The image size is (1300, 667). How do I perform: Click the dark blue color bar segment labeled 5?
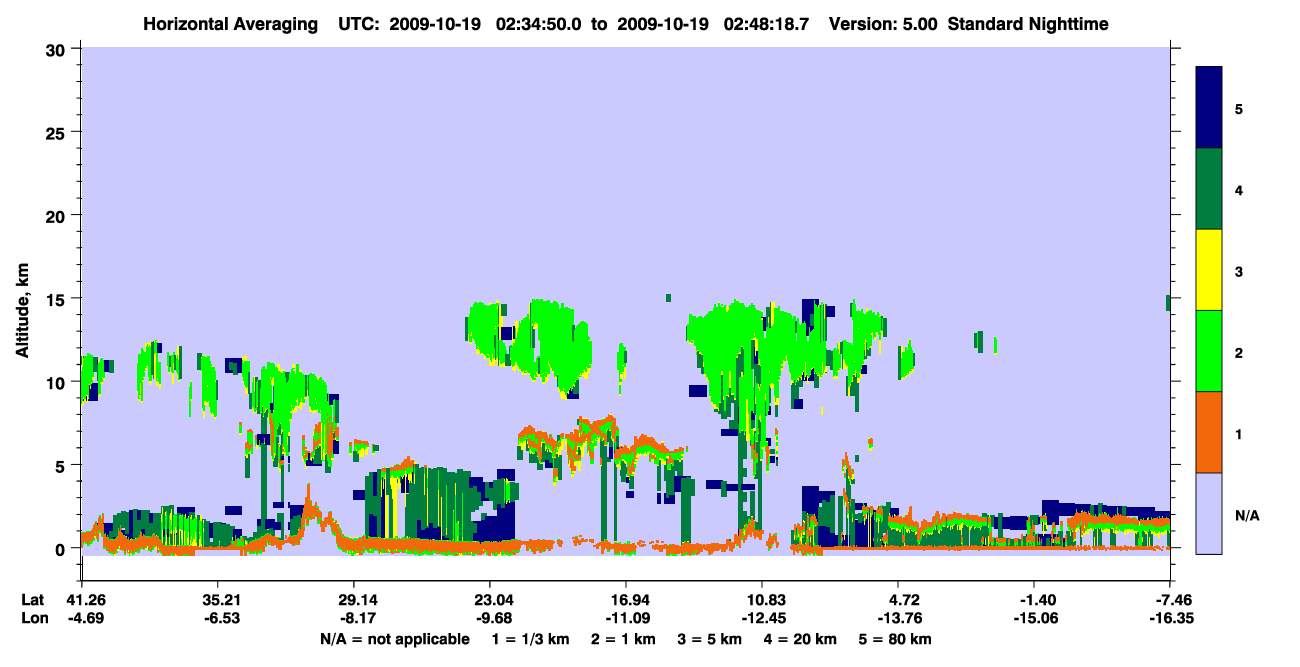pyautogui.click(x=1209, y=108)
